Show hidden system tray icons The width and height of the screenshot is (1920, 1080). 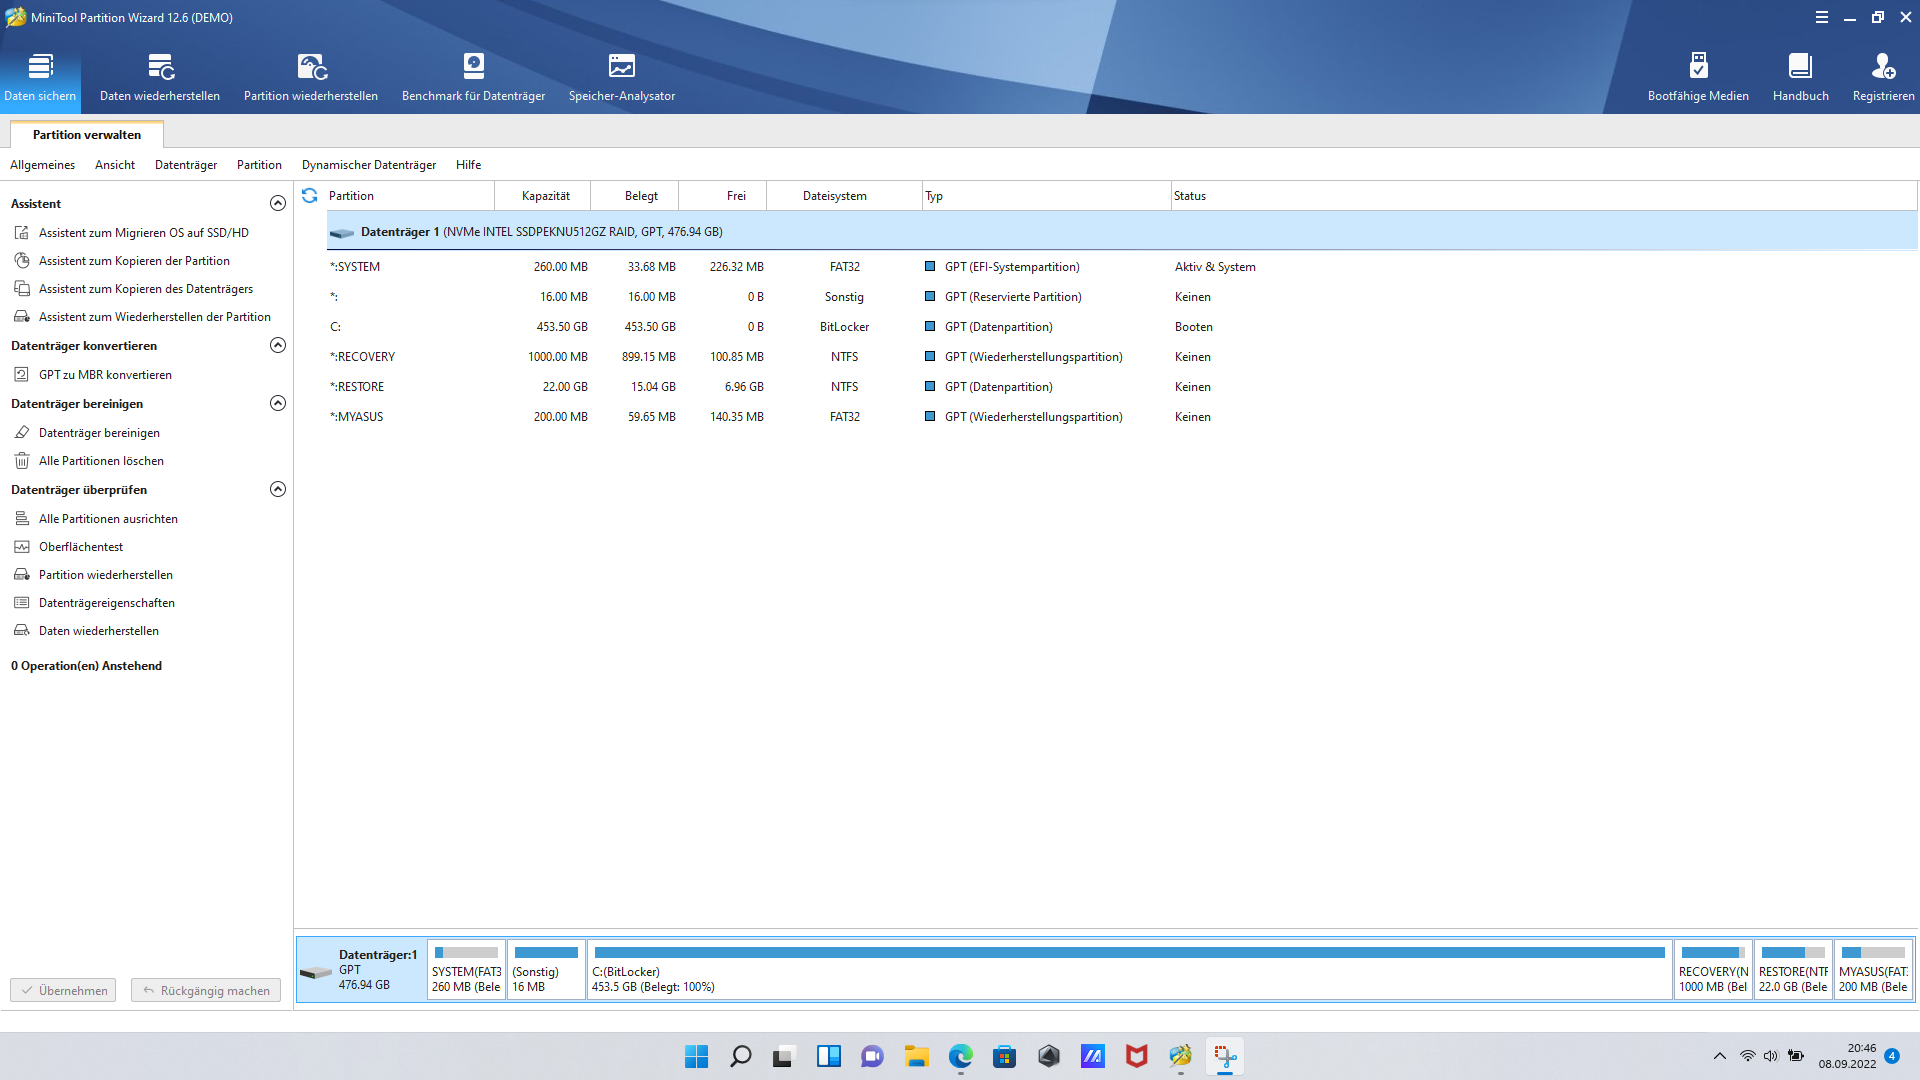pos(1720,1056)
